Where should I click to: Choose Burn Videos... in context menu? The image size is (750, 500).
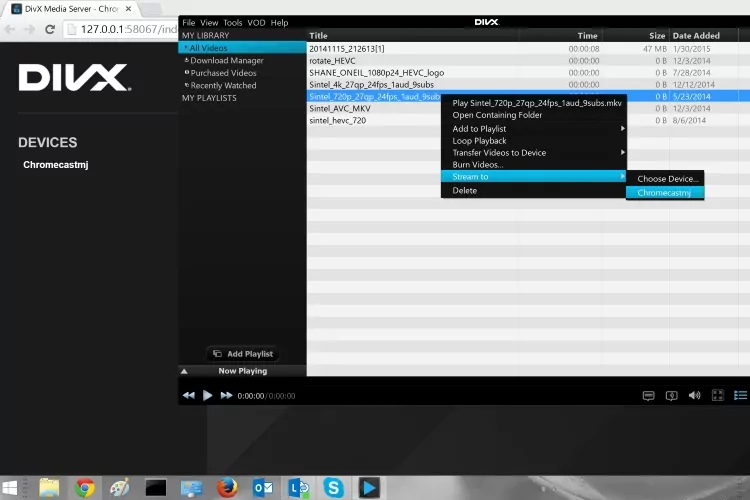pos(533,165)
